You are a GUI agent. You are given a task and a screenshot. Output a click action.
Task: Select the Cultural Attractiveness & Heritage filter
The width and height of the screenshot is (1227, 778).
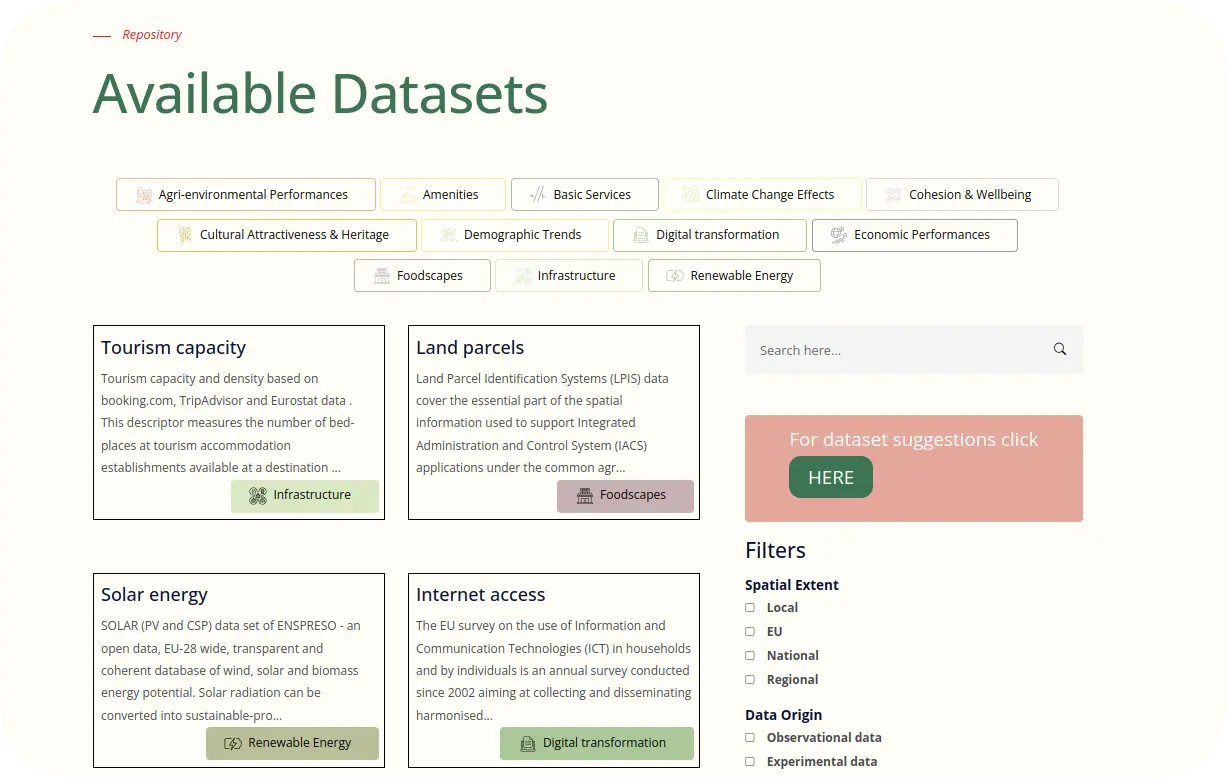[x=287, y=234]
